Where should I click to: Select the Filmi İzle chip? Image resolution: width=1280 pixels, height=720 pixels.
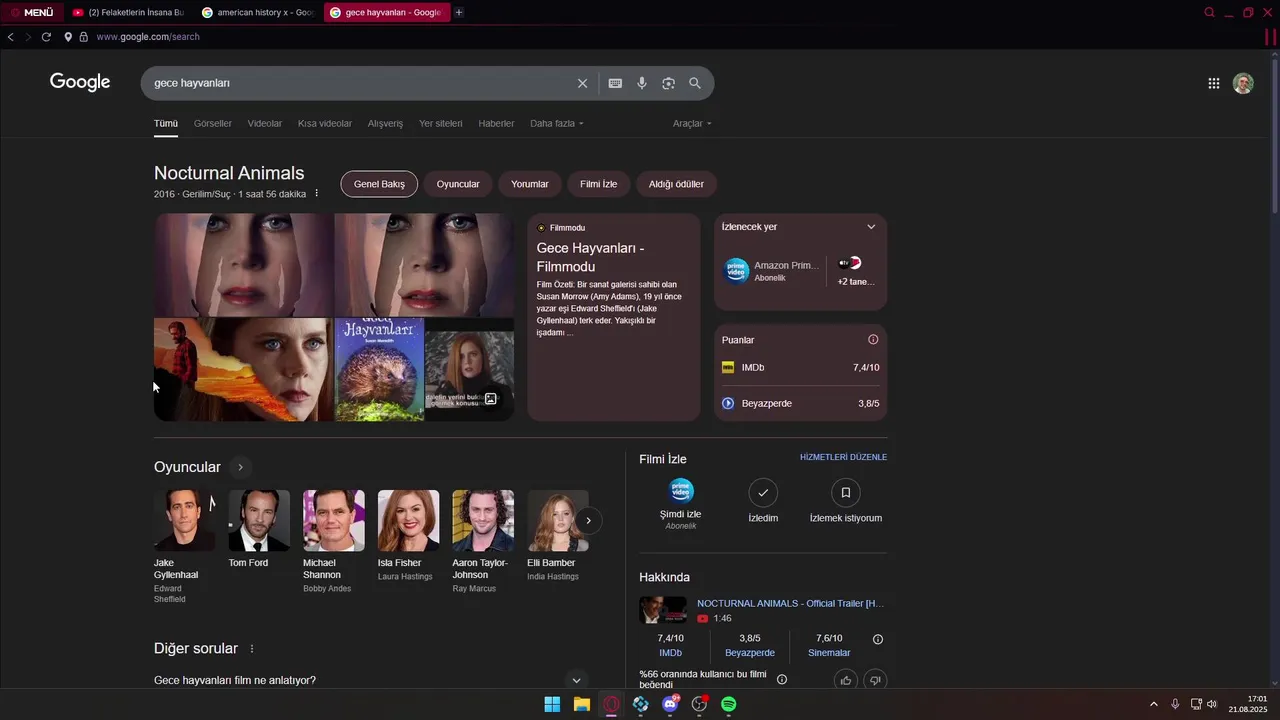pyautogui.click(x=599, y=184)
